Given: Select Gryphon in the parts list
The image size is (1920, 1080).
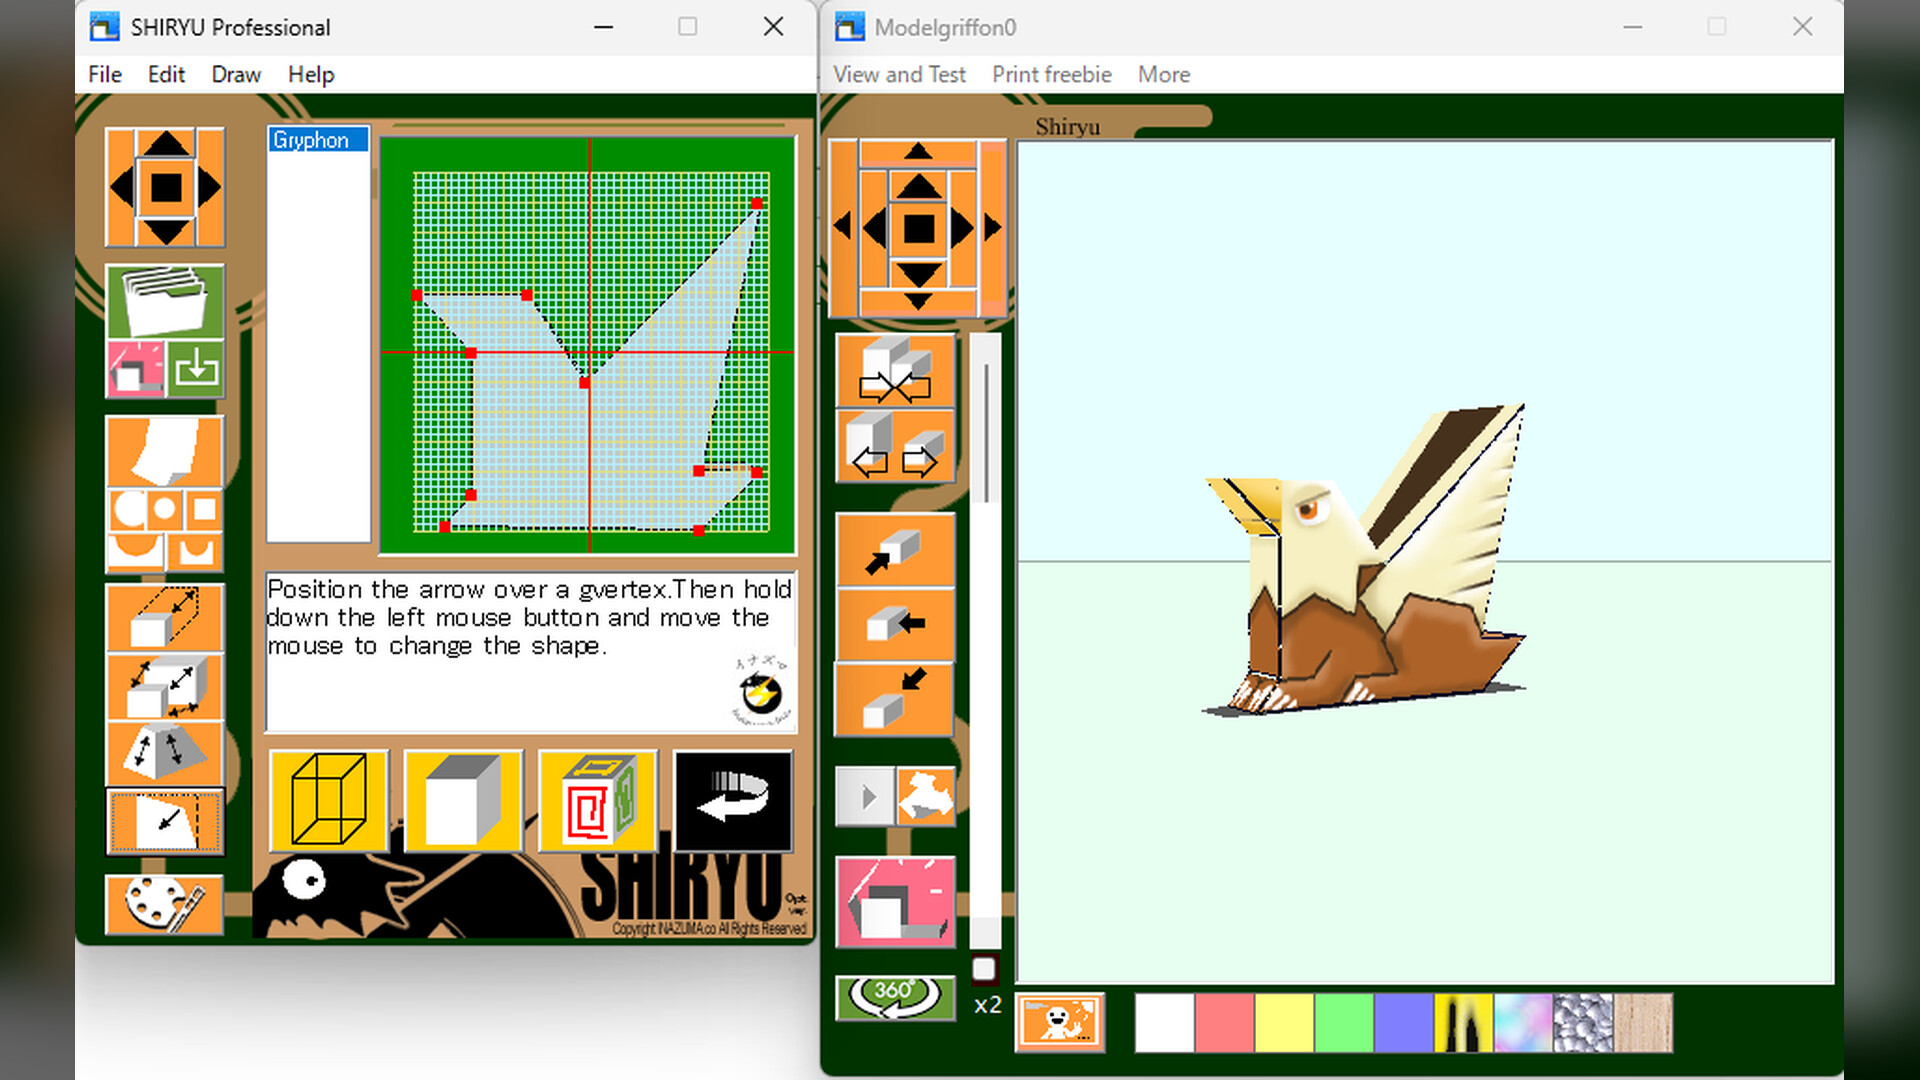Looking at the screenshot, I should 318,140.
